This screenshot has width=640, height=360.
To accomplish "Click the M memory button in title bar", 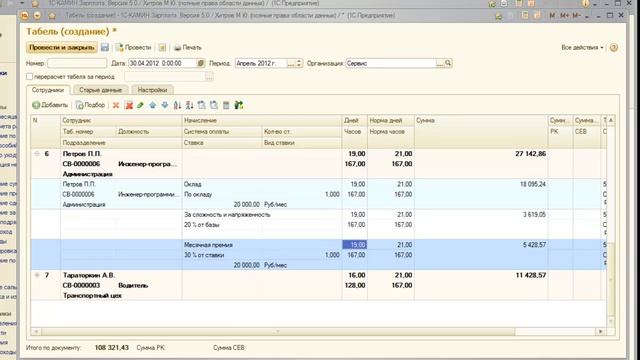I will [552, 16].
